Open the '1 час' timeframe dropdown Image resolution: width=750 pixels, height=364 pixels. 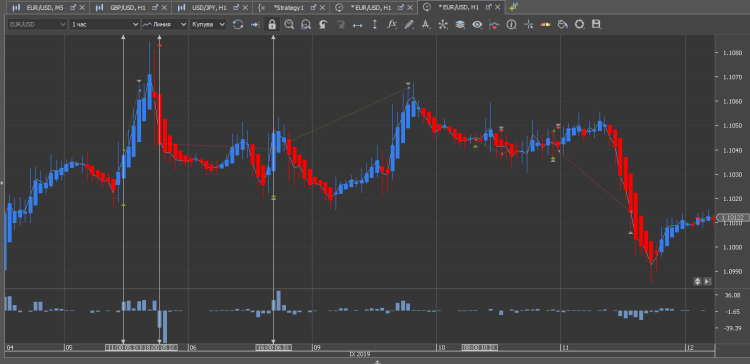coord(104,24)
